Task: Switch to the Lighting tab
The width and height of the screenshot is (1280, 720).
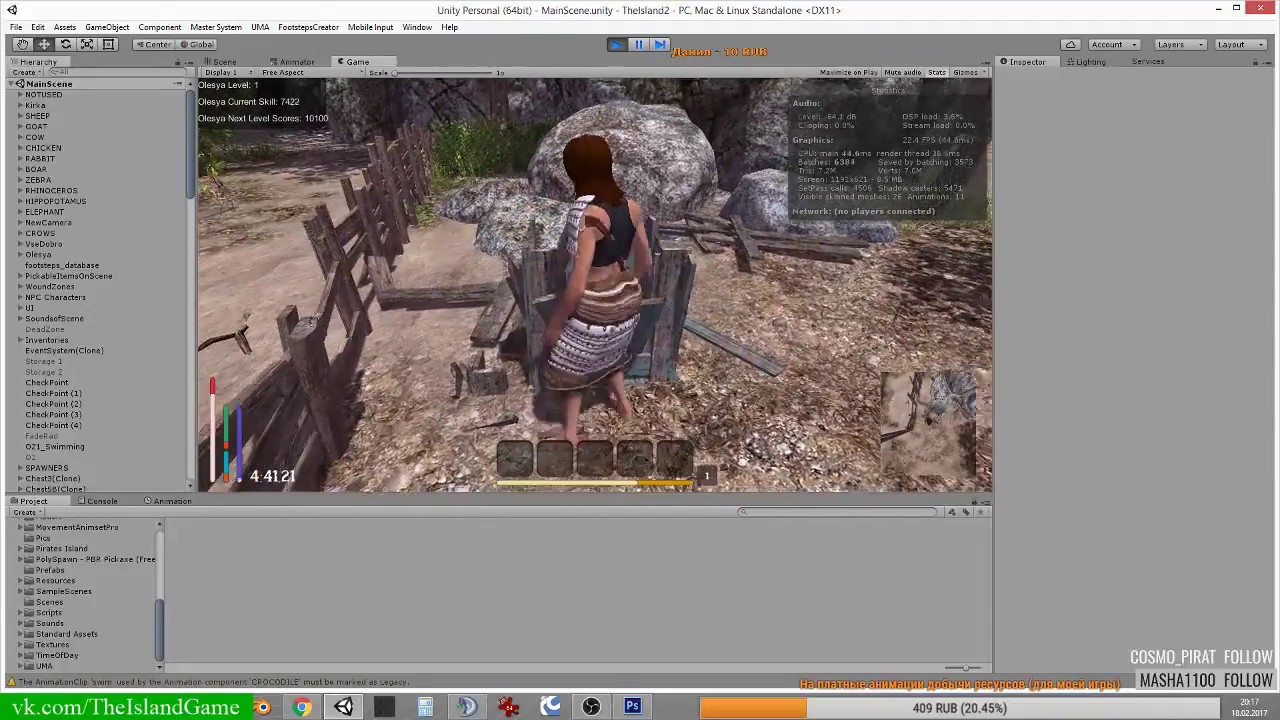Action: coord(1089,62)
